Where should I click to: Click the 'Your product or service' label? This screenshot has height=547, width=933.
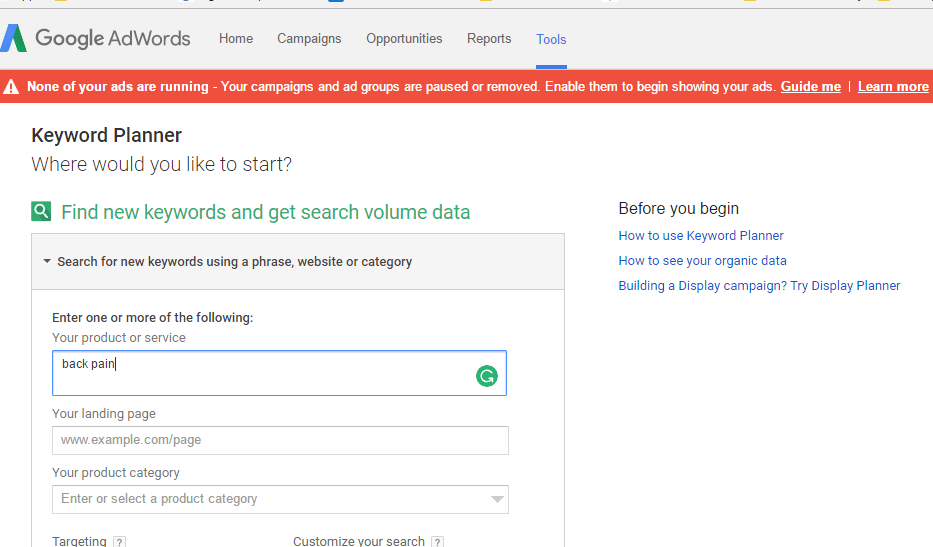pyautogui.click(x=118, y=337)
